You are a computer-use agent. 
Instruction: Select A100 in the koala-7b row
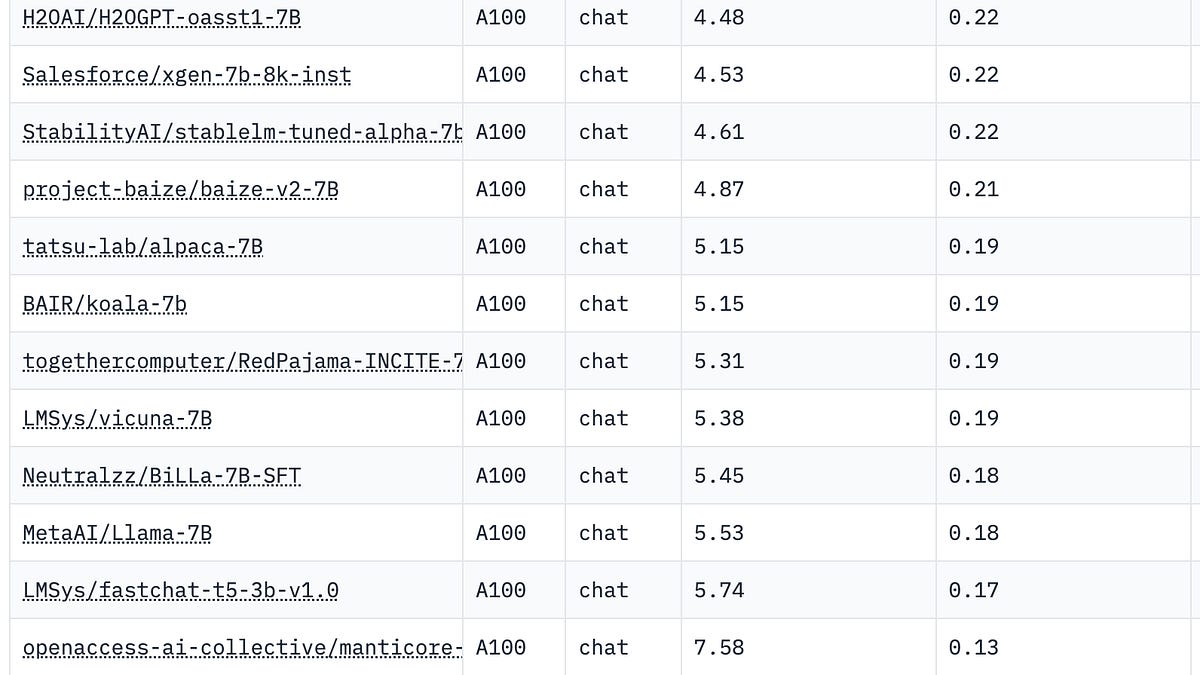click(x=501, y=304)
